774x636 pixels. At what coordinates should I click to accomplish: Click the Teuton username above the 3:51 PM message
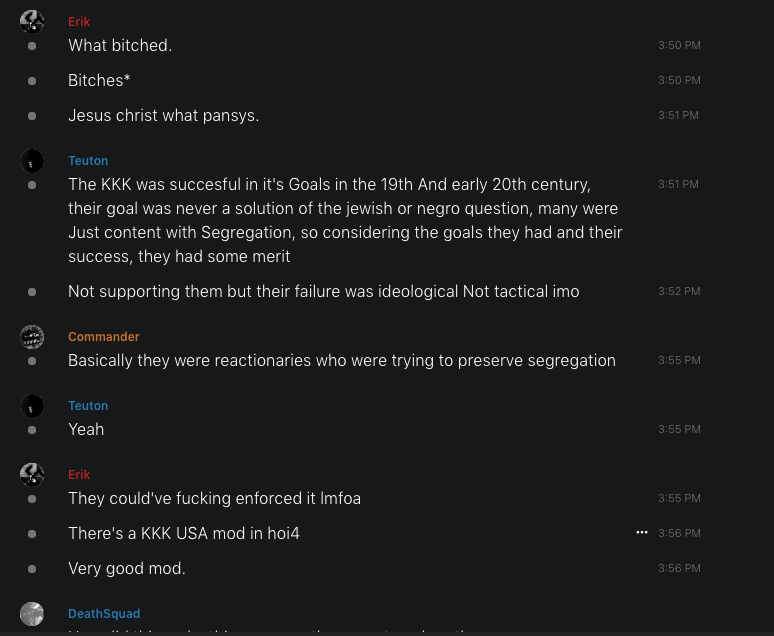pyautogui.click(x=88, y=161)
